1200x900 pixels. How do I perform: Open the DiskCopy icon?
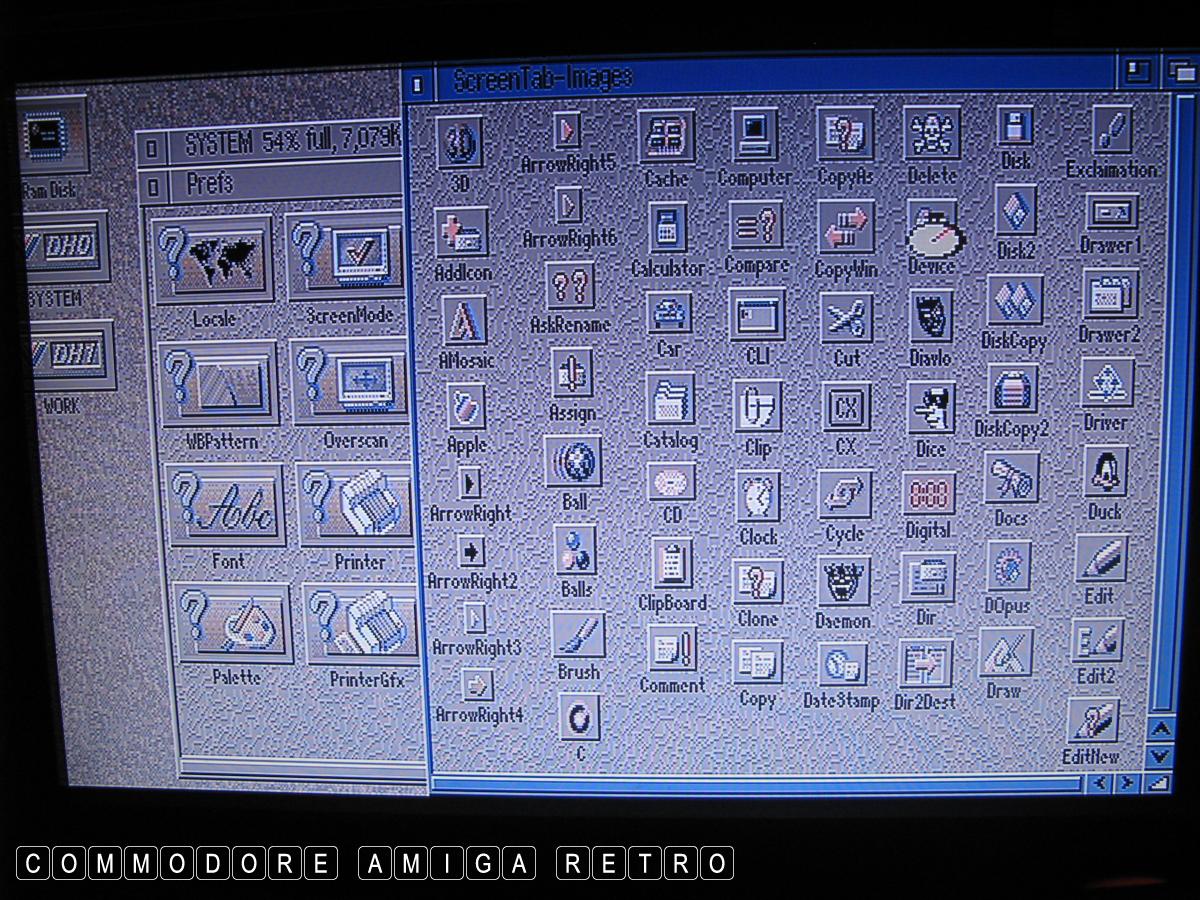(1015, 301)
